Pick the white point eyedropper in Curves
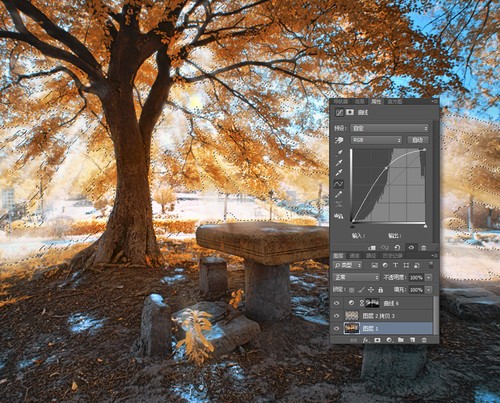The height and width of the screenshot is (403, 500). pos(339,172)
